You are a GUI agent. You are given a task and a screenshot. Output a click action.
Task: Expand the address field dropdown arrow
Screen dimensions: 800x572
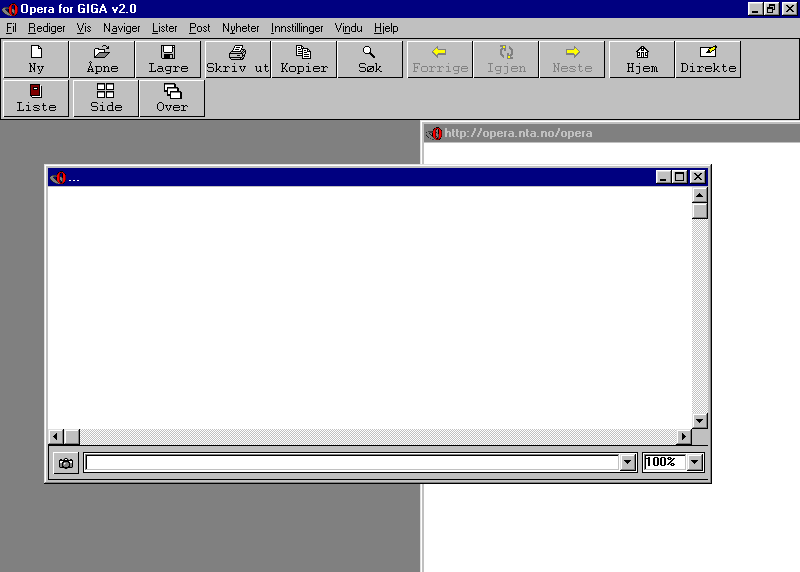(628, 463)
